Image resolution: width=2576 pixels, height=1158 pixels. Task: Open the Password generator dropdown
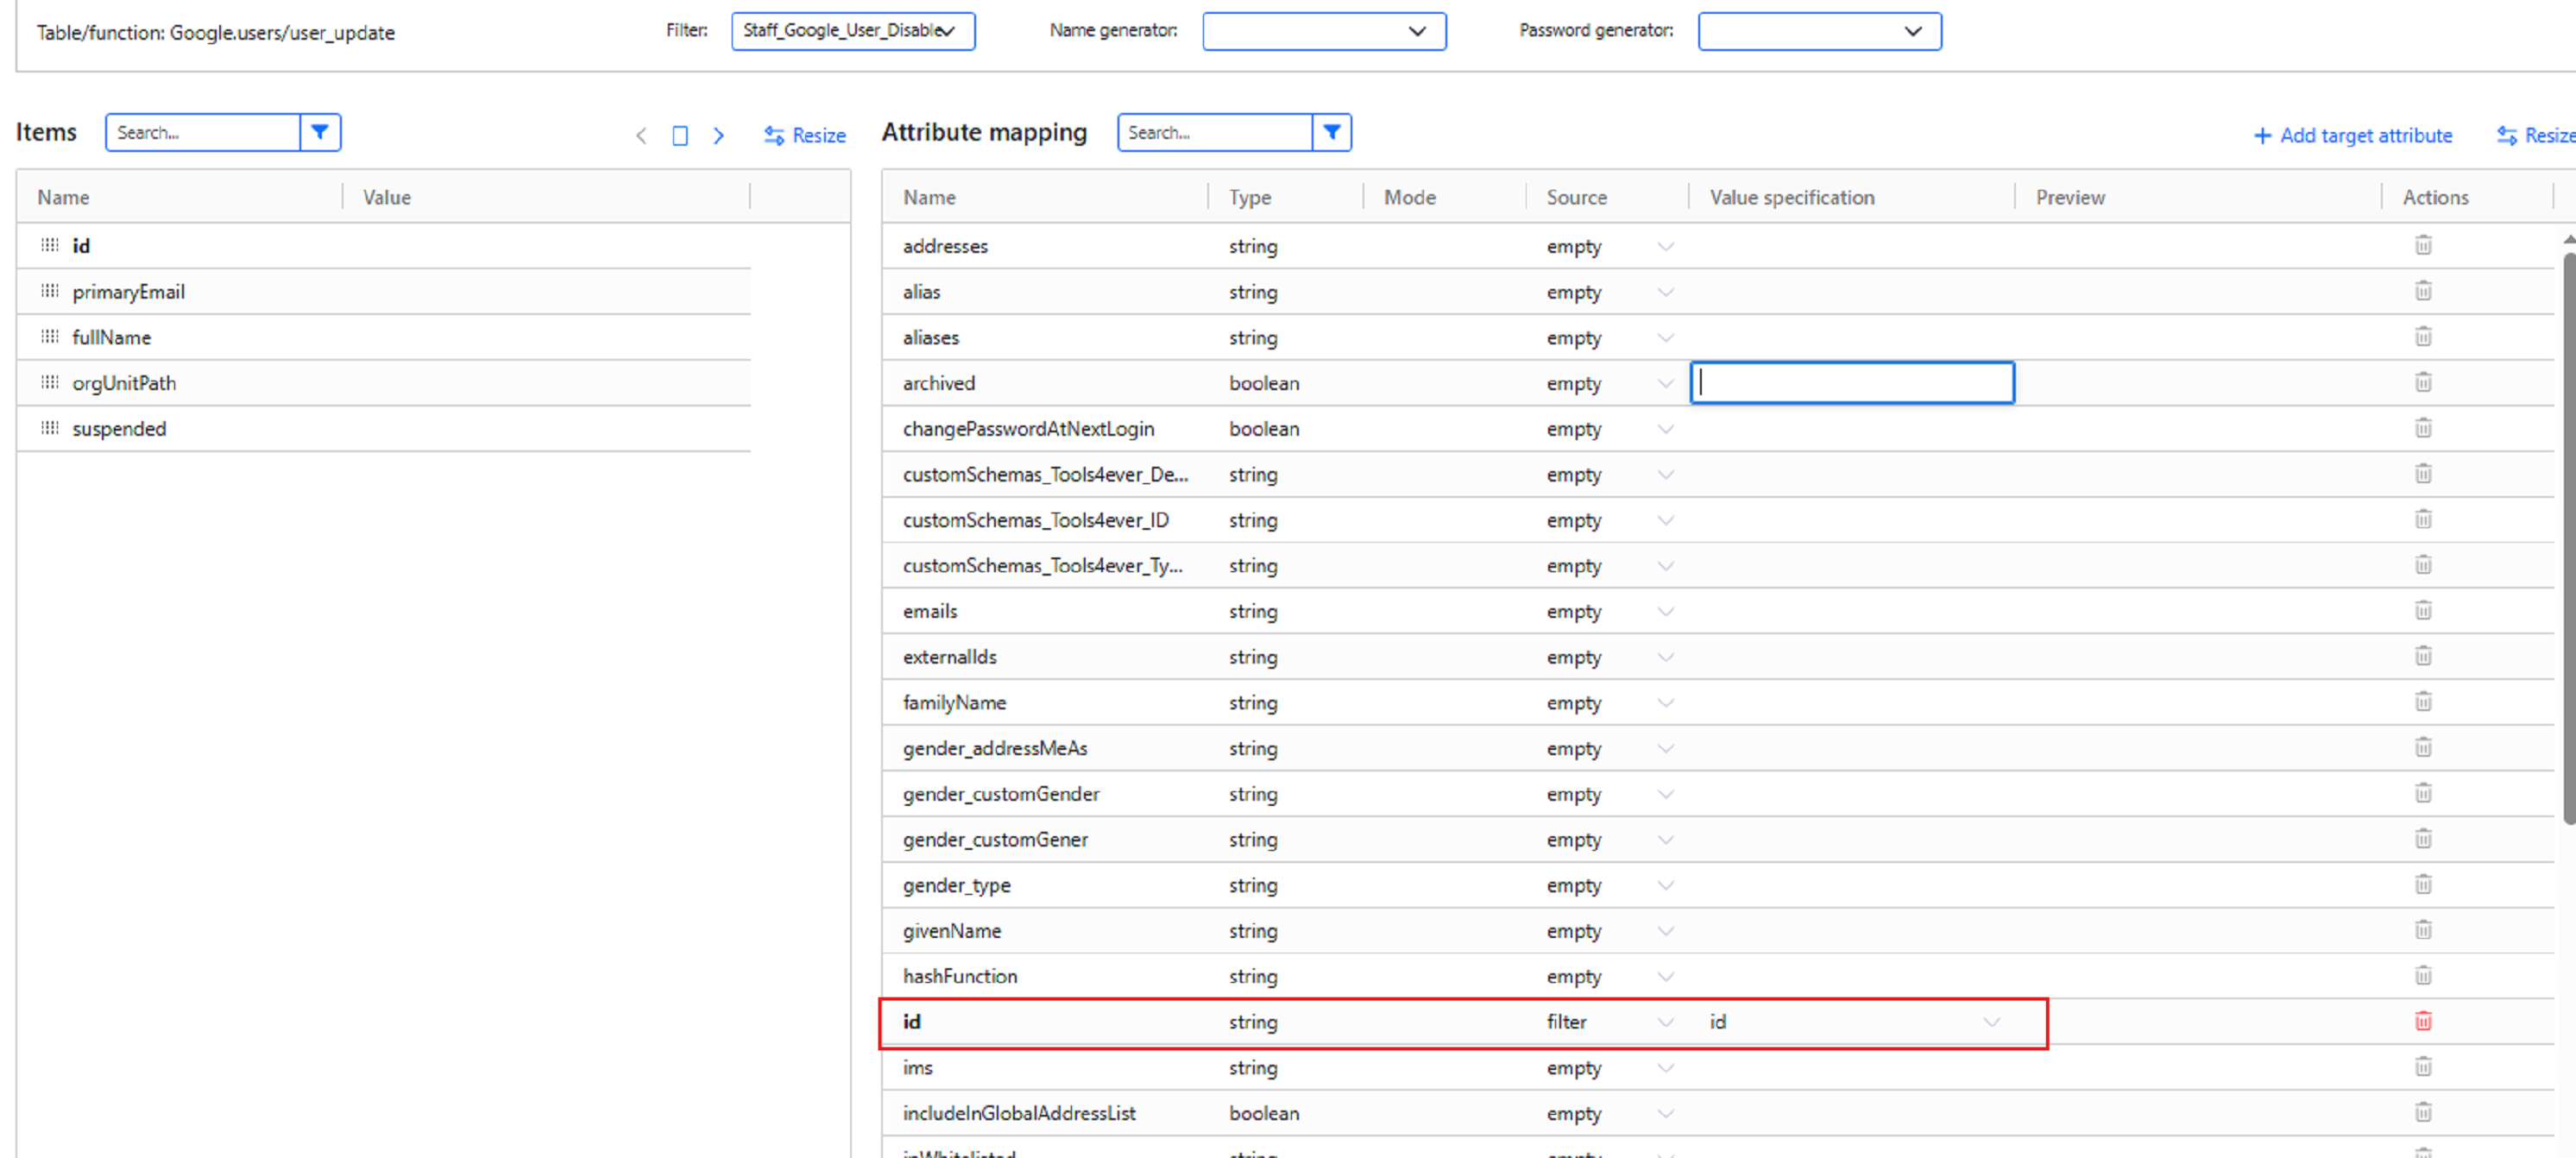coord(1819,31)
